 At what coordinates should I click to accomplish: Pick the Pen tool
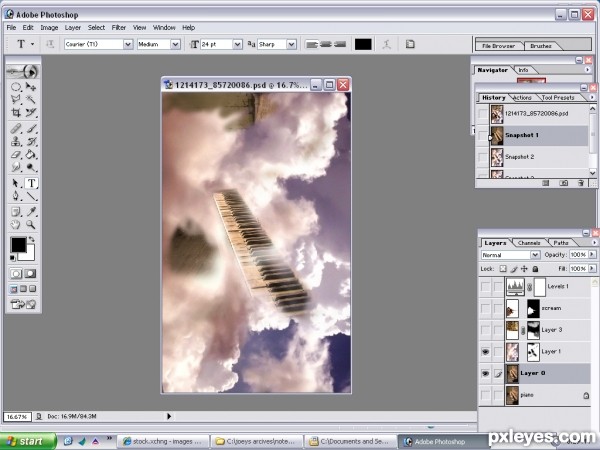[x=16, y=196]
